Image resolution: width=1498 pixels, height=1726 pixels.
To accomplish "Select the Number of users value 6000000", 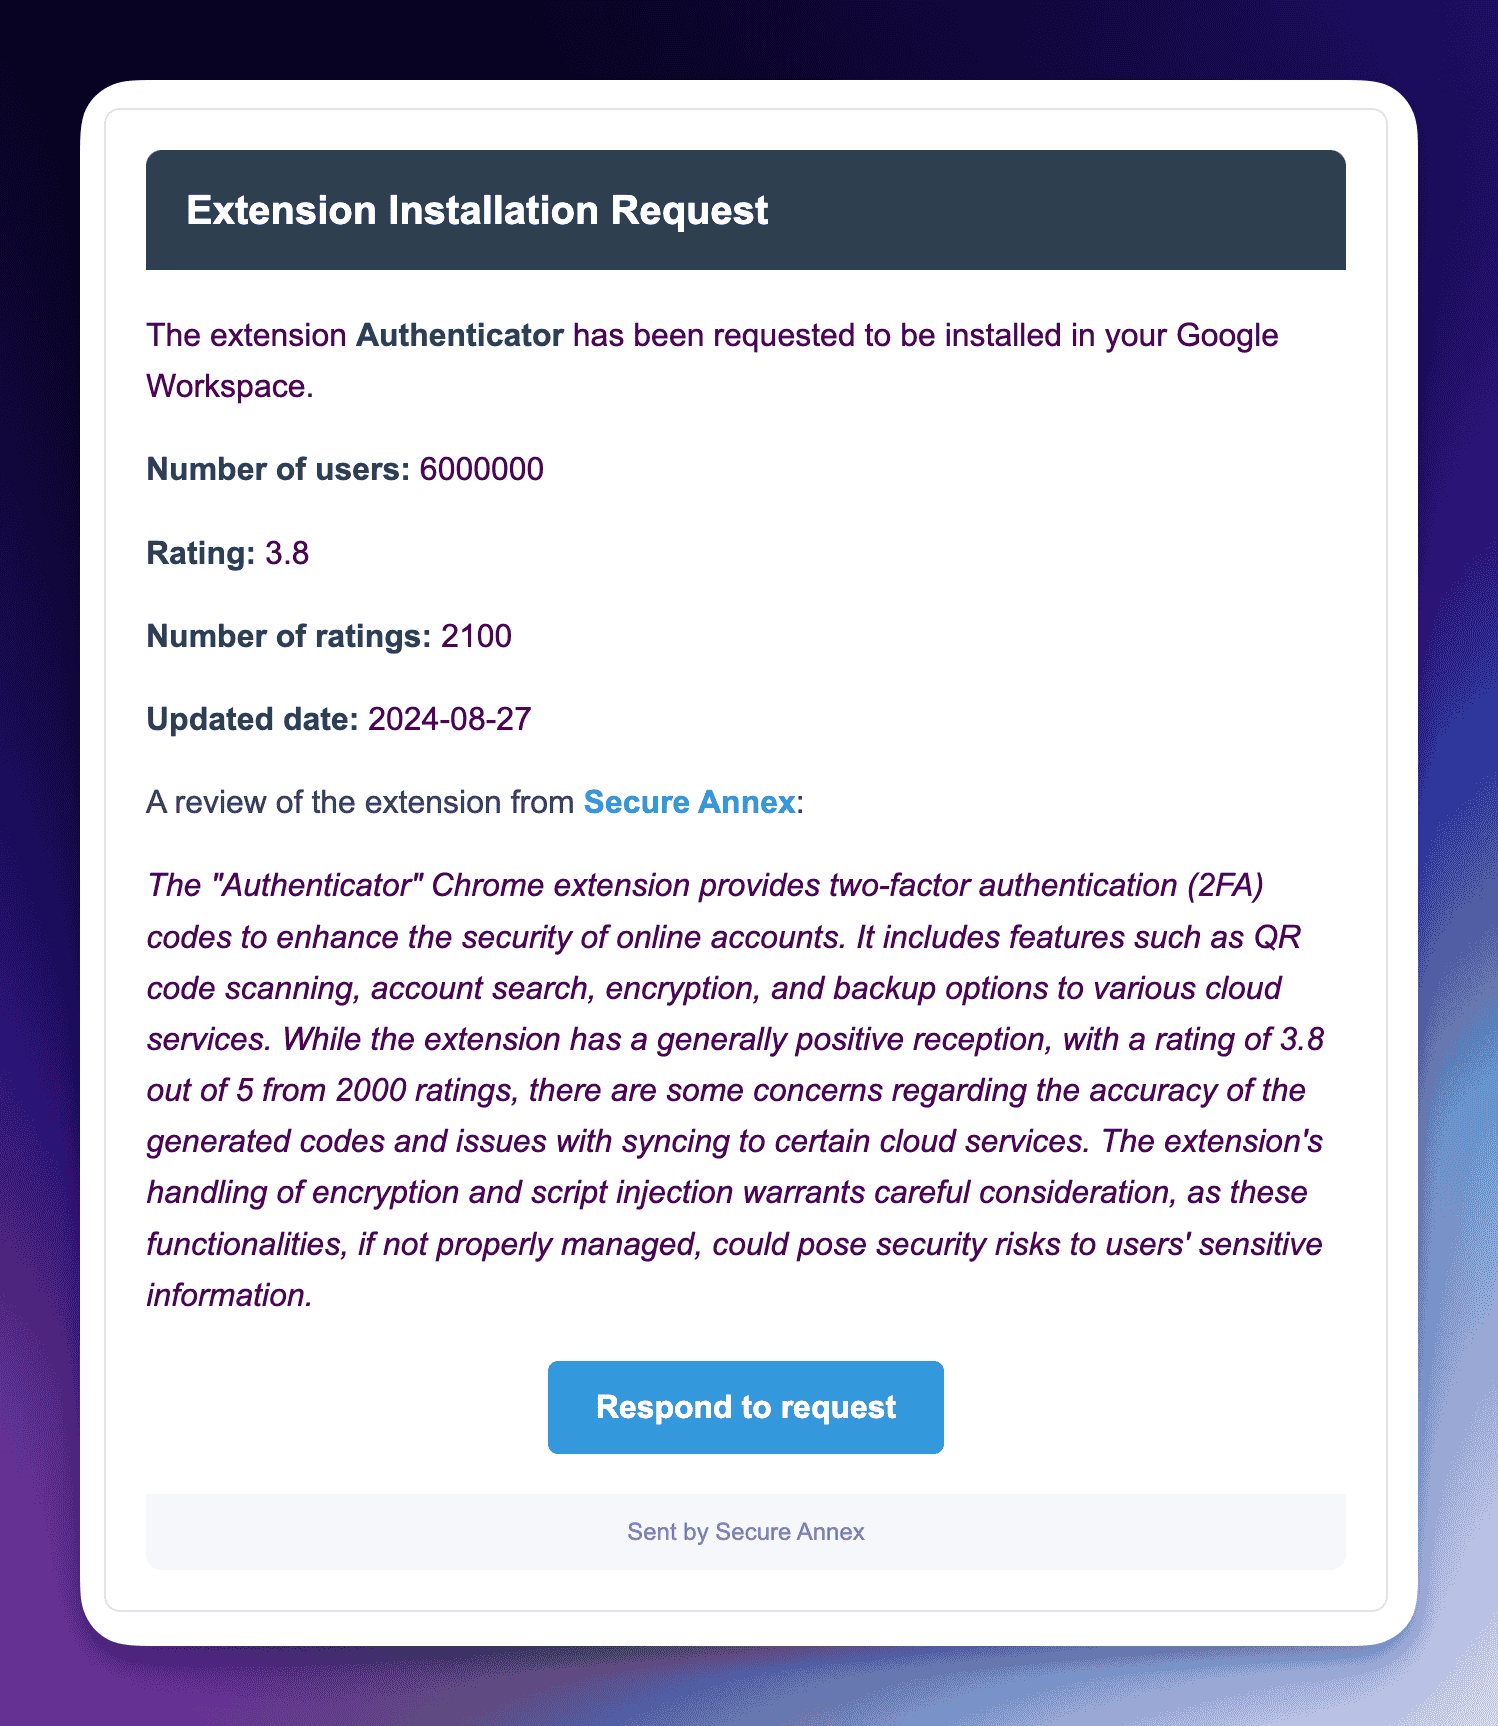I will pyautogui.click(x=480, y=468).
